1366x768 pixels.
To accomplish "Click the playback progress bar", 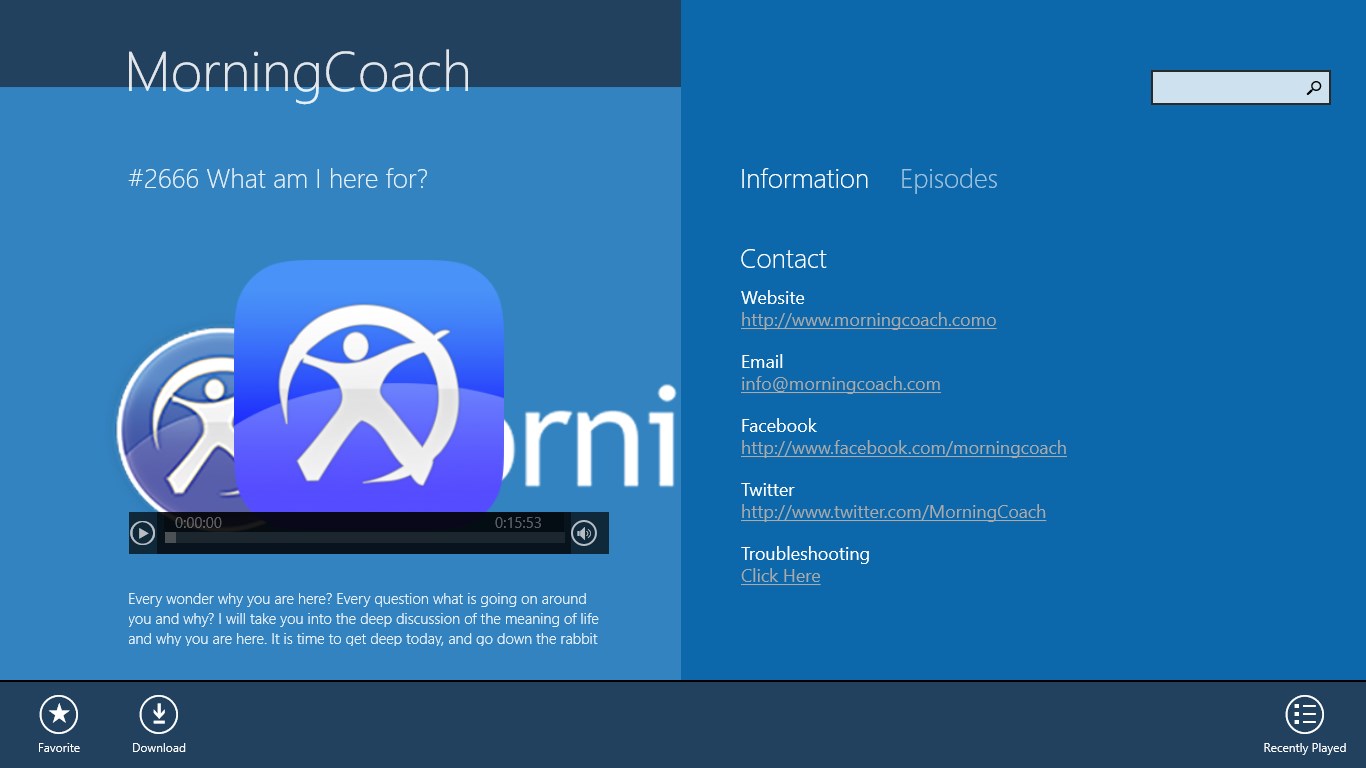I will (x=365, y=538).
